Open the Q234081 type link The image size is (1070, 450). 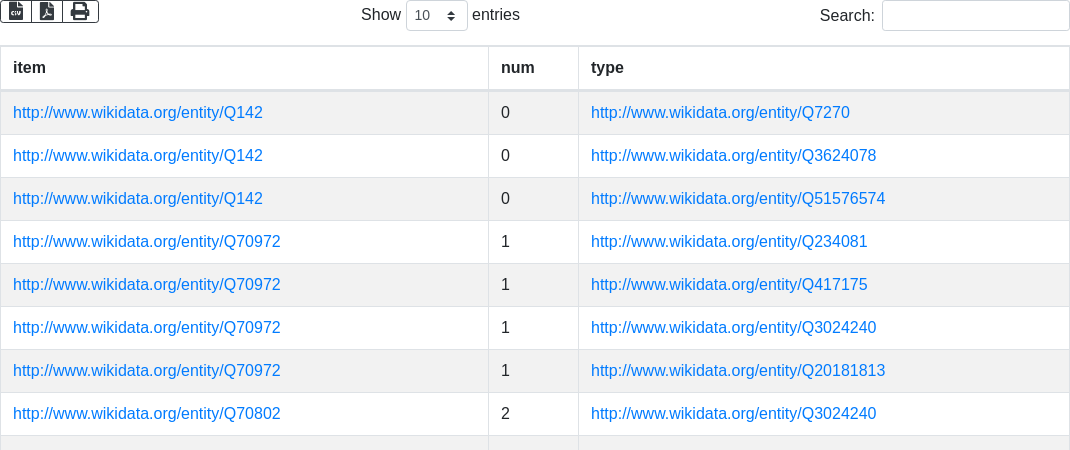point(729,242)
